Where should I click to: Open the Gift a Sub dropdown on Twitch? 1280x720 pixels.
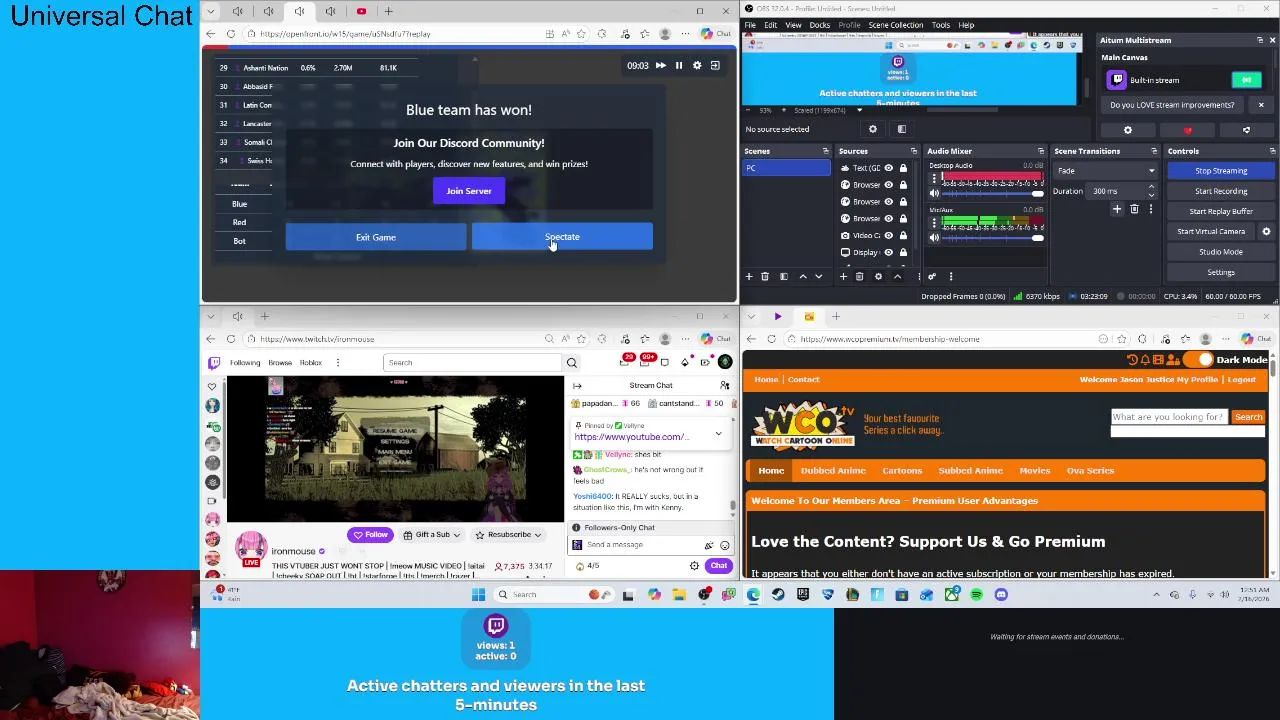[x=431, y=535]
